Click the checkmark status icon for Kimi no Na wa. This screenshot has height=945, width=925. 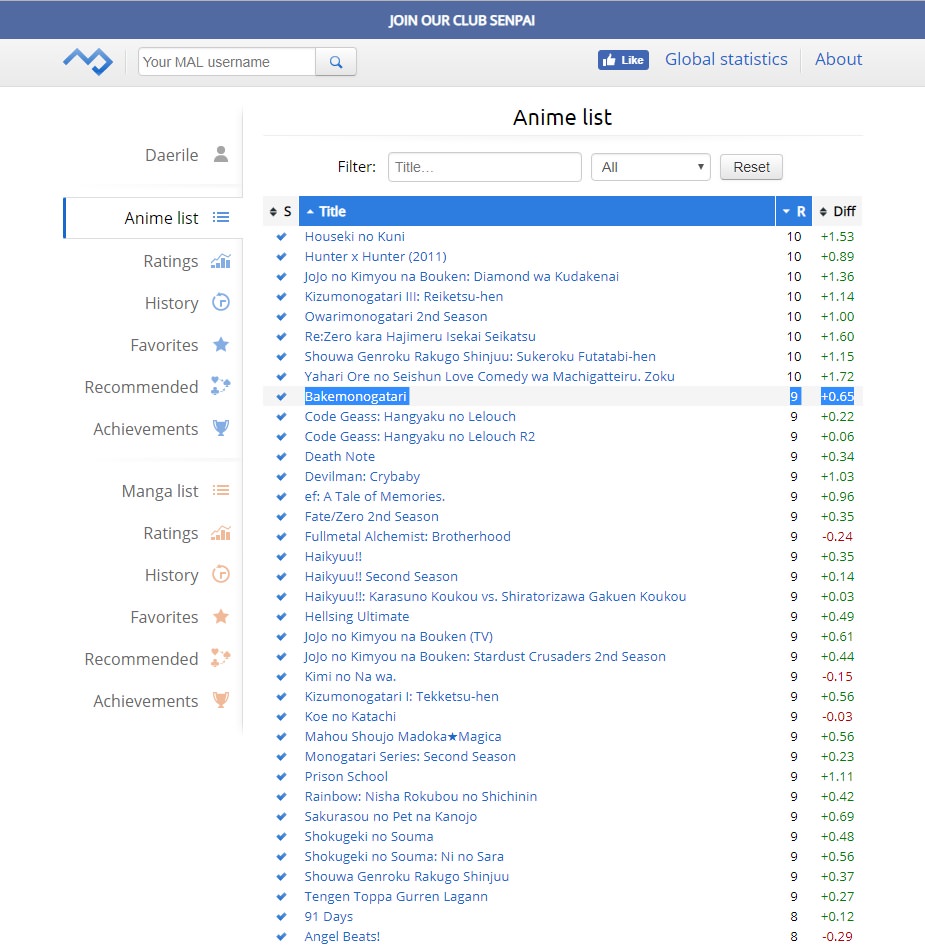(281, 677)
